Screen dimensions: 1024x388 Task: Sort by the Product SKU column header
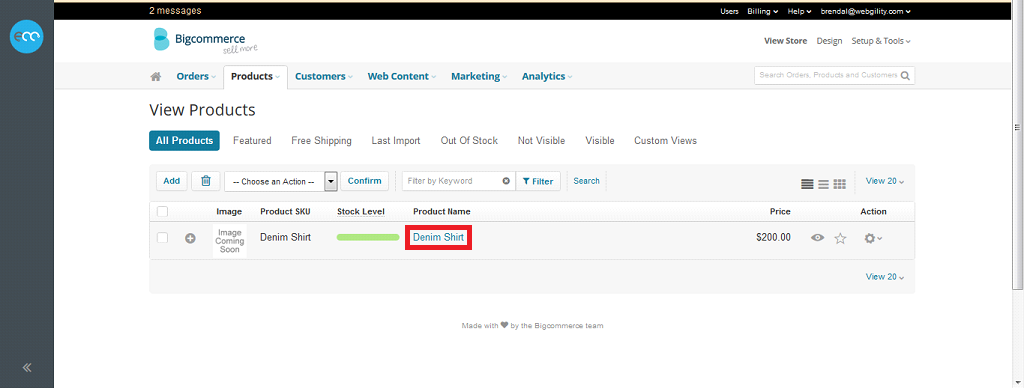tap(285, 211)
